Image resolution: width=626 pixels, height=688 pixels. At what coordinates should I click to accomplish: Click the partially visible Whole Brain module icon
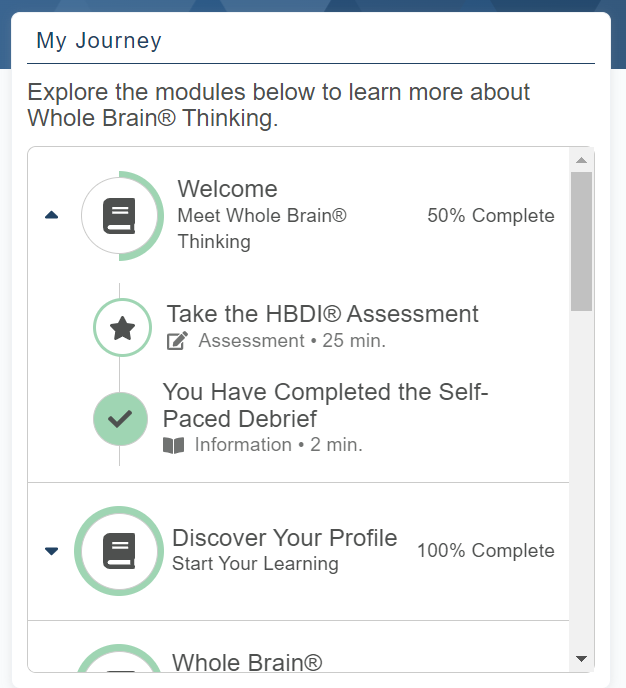[119, 665]
